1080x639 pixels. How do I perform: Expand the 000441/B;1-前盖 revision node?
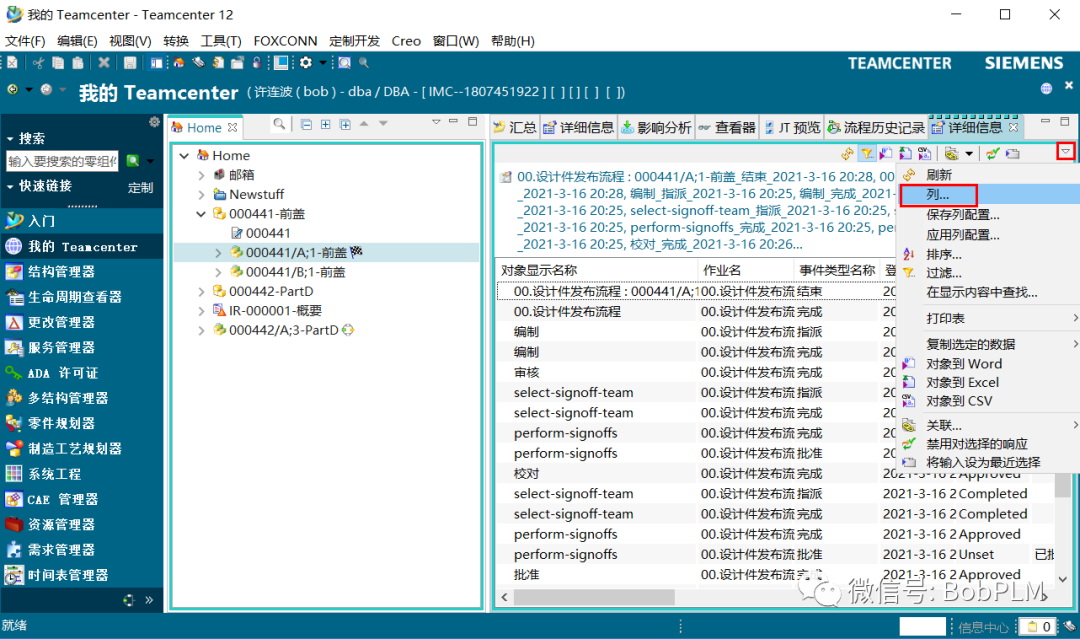[218, 272]
